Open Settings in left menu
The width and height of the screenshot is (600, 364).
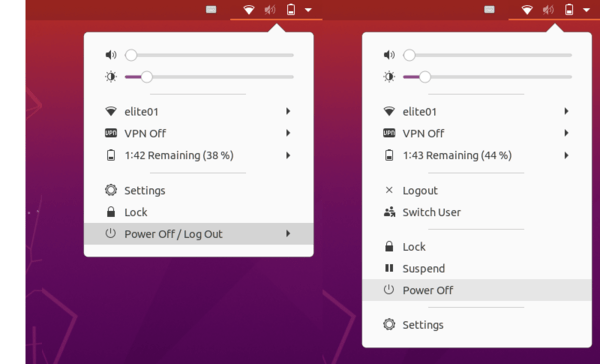(x=199, y=190)
